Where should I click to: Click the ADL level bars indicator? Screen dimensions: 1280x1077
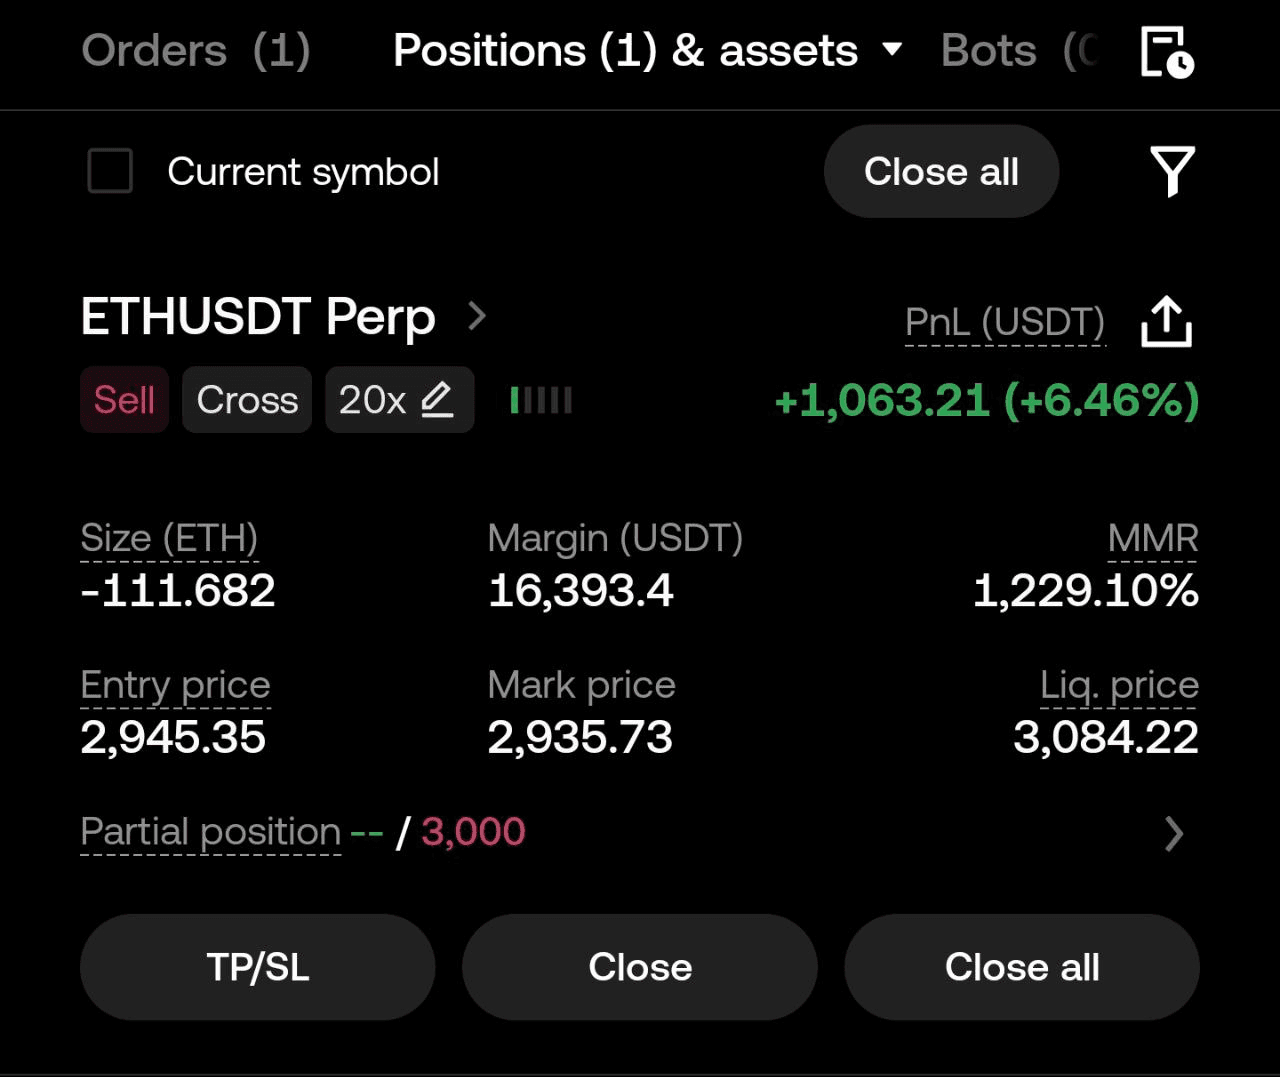click(x=541, y=401)
